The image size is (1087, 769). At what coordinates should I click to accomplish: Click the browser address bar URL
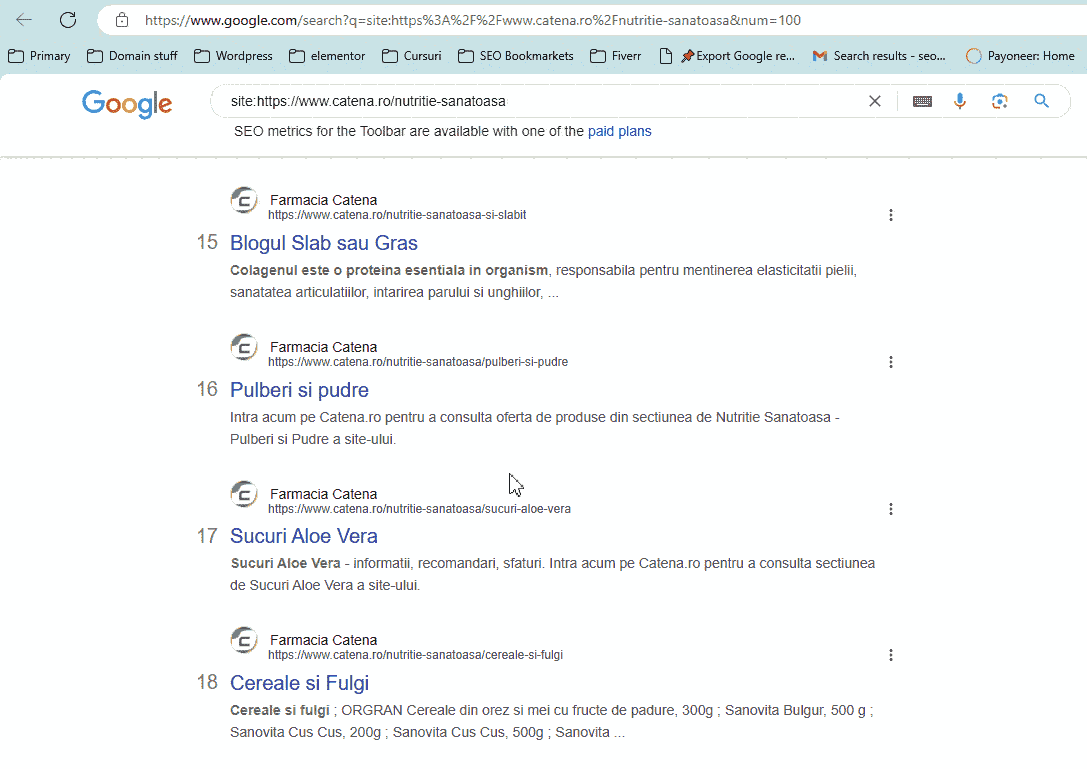coord(472,20)
